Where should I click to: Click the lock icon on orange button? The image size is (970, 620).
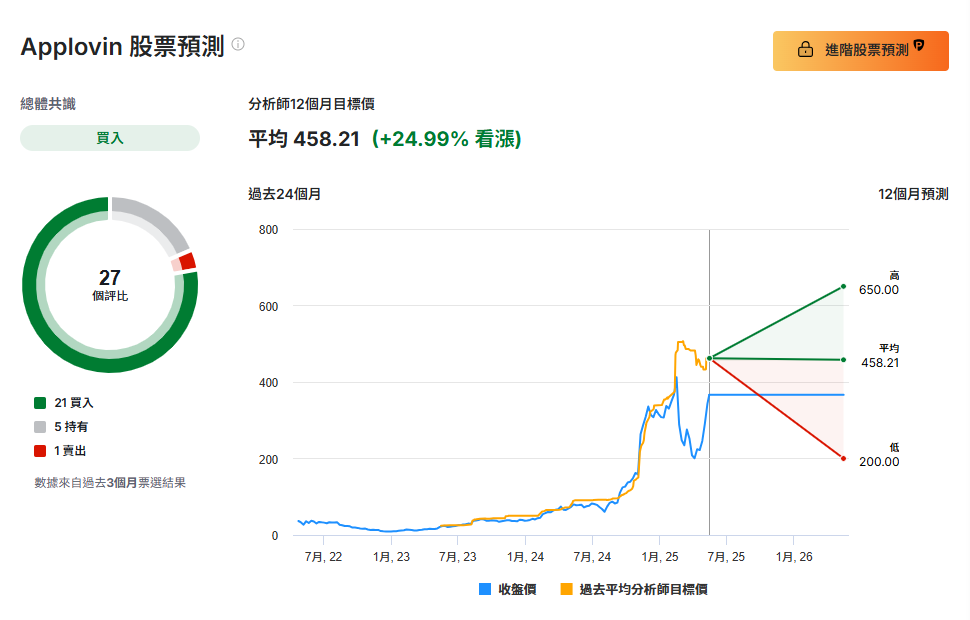click(804, 50)
